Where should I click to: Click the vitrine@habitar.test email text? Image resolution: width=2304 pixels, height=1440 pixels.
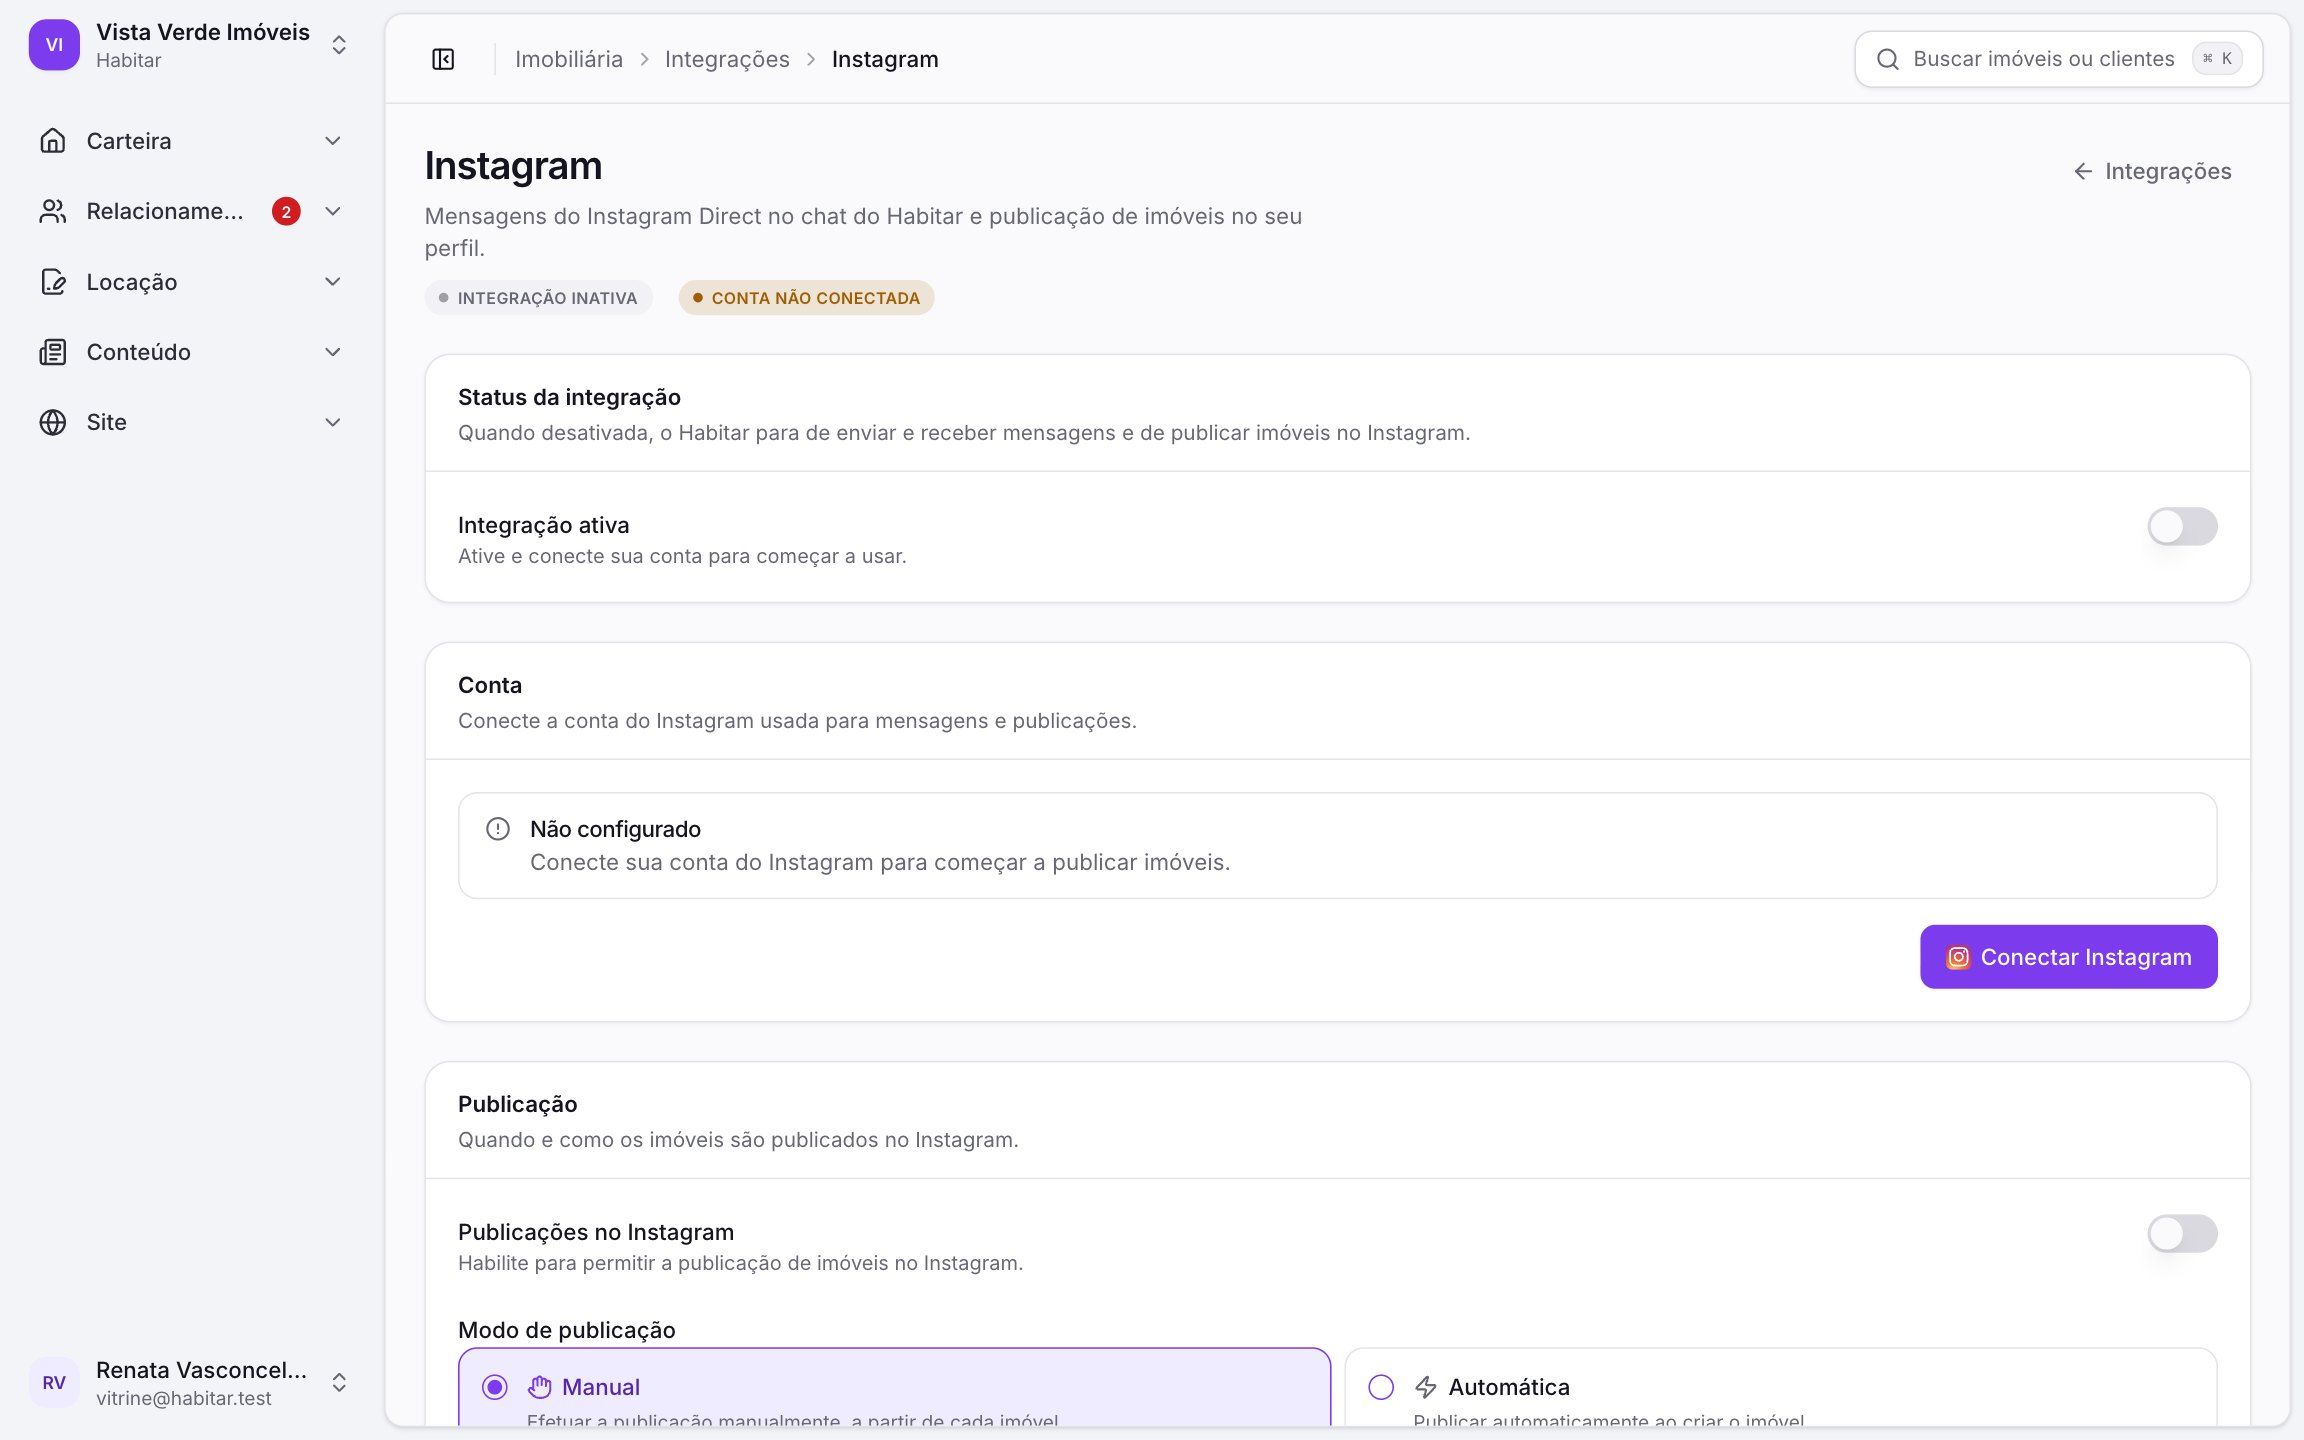[x=184, y=1398]
